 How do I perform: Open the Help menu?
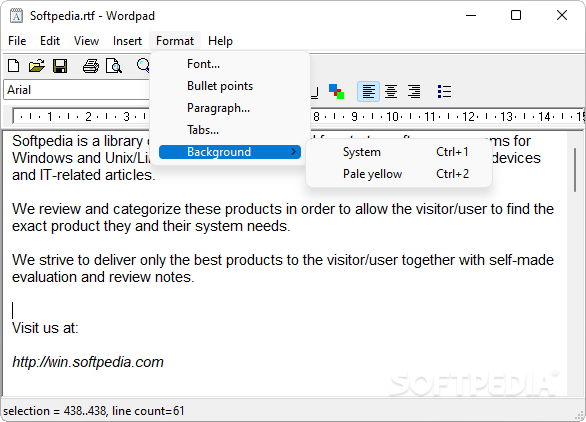coord(220,41)
